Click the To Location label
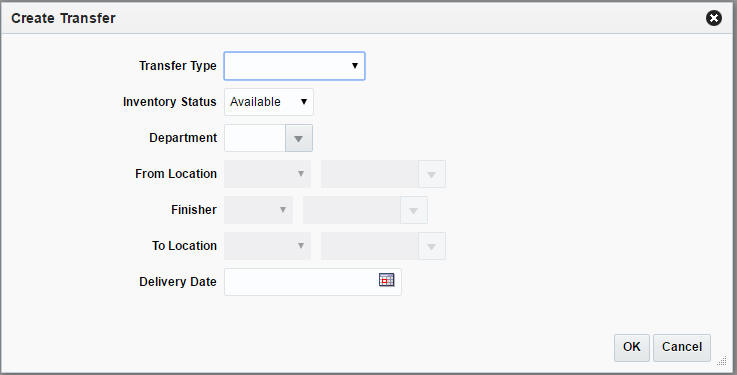Image resolution: width=737 pixels, height=375 pixels. 184,246
